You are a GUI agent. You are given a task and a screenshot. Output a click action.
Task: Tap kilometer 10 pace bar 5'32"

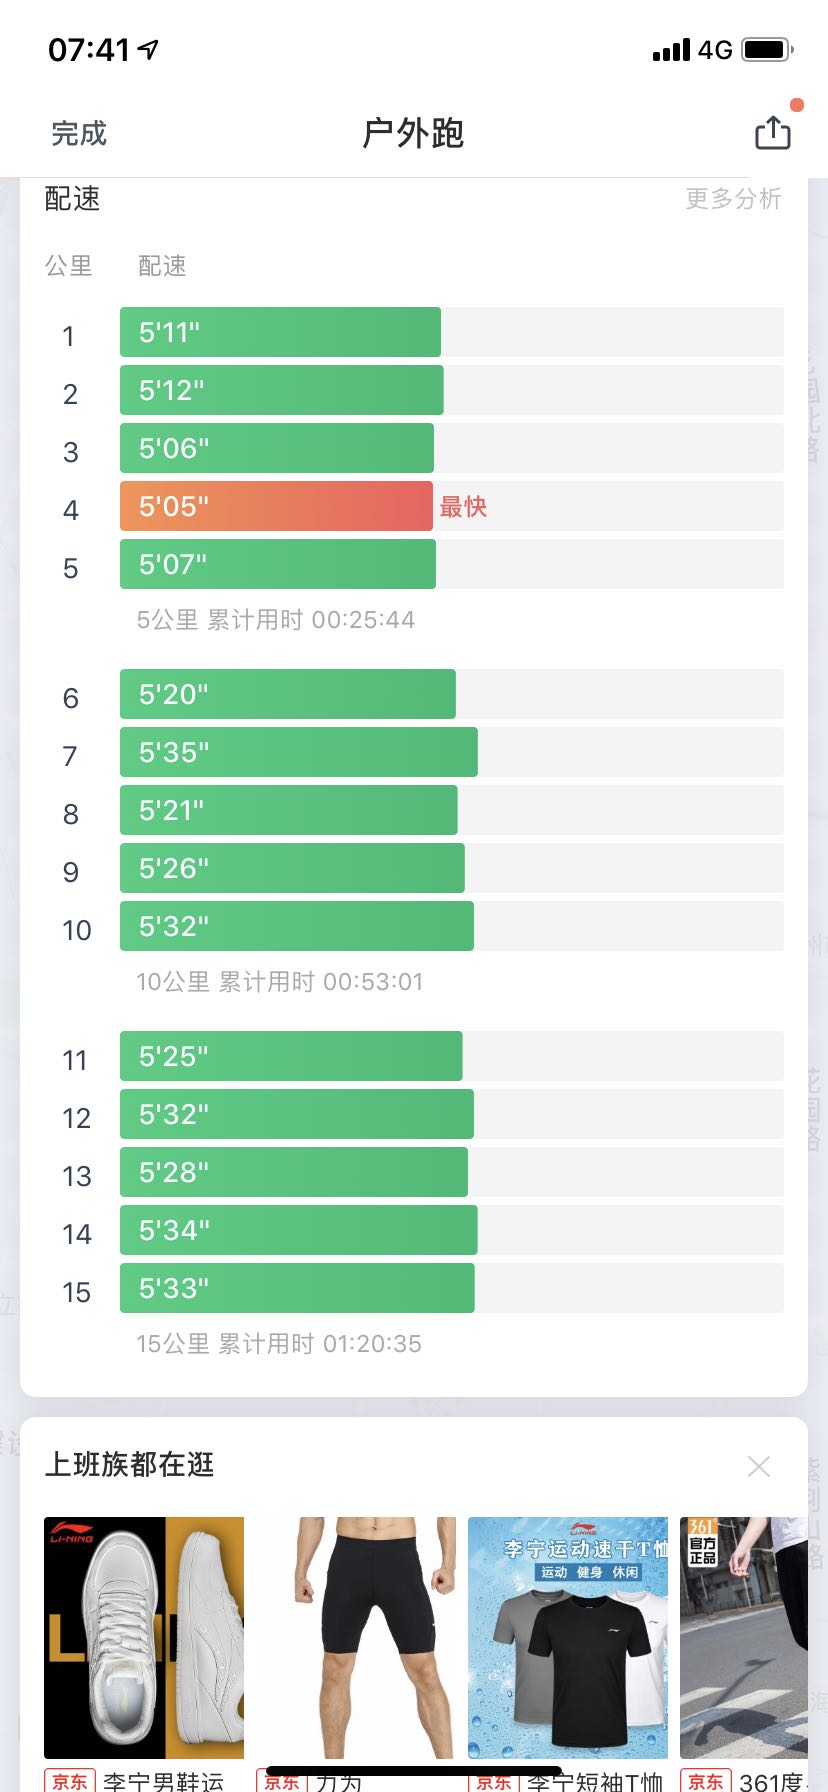point(296,926)
